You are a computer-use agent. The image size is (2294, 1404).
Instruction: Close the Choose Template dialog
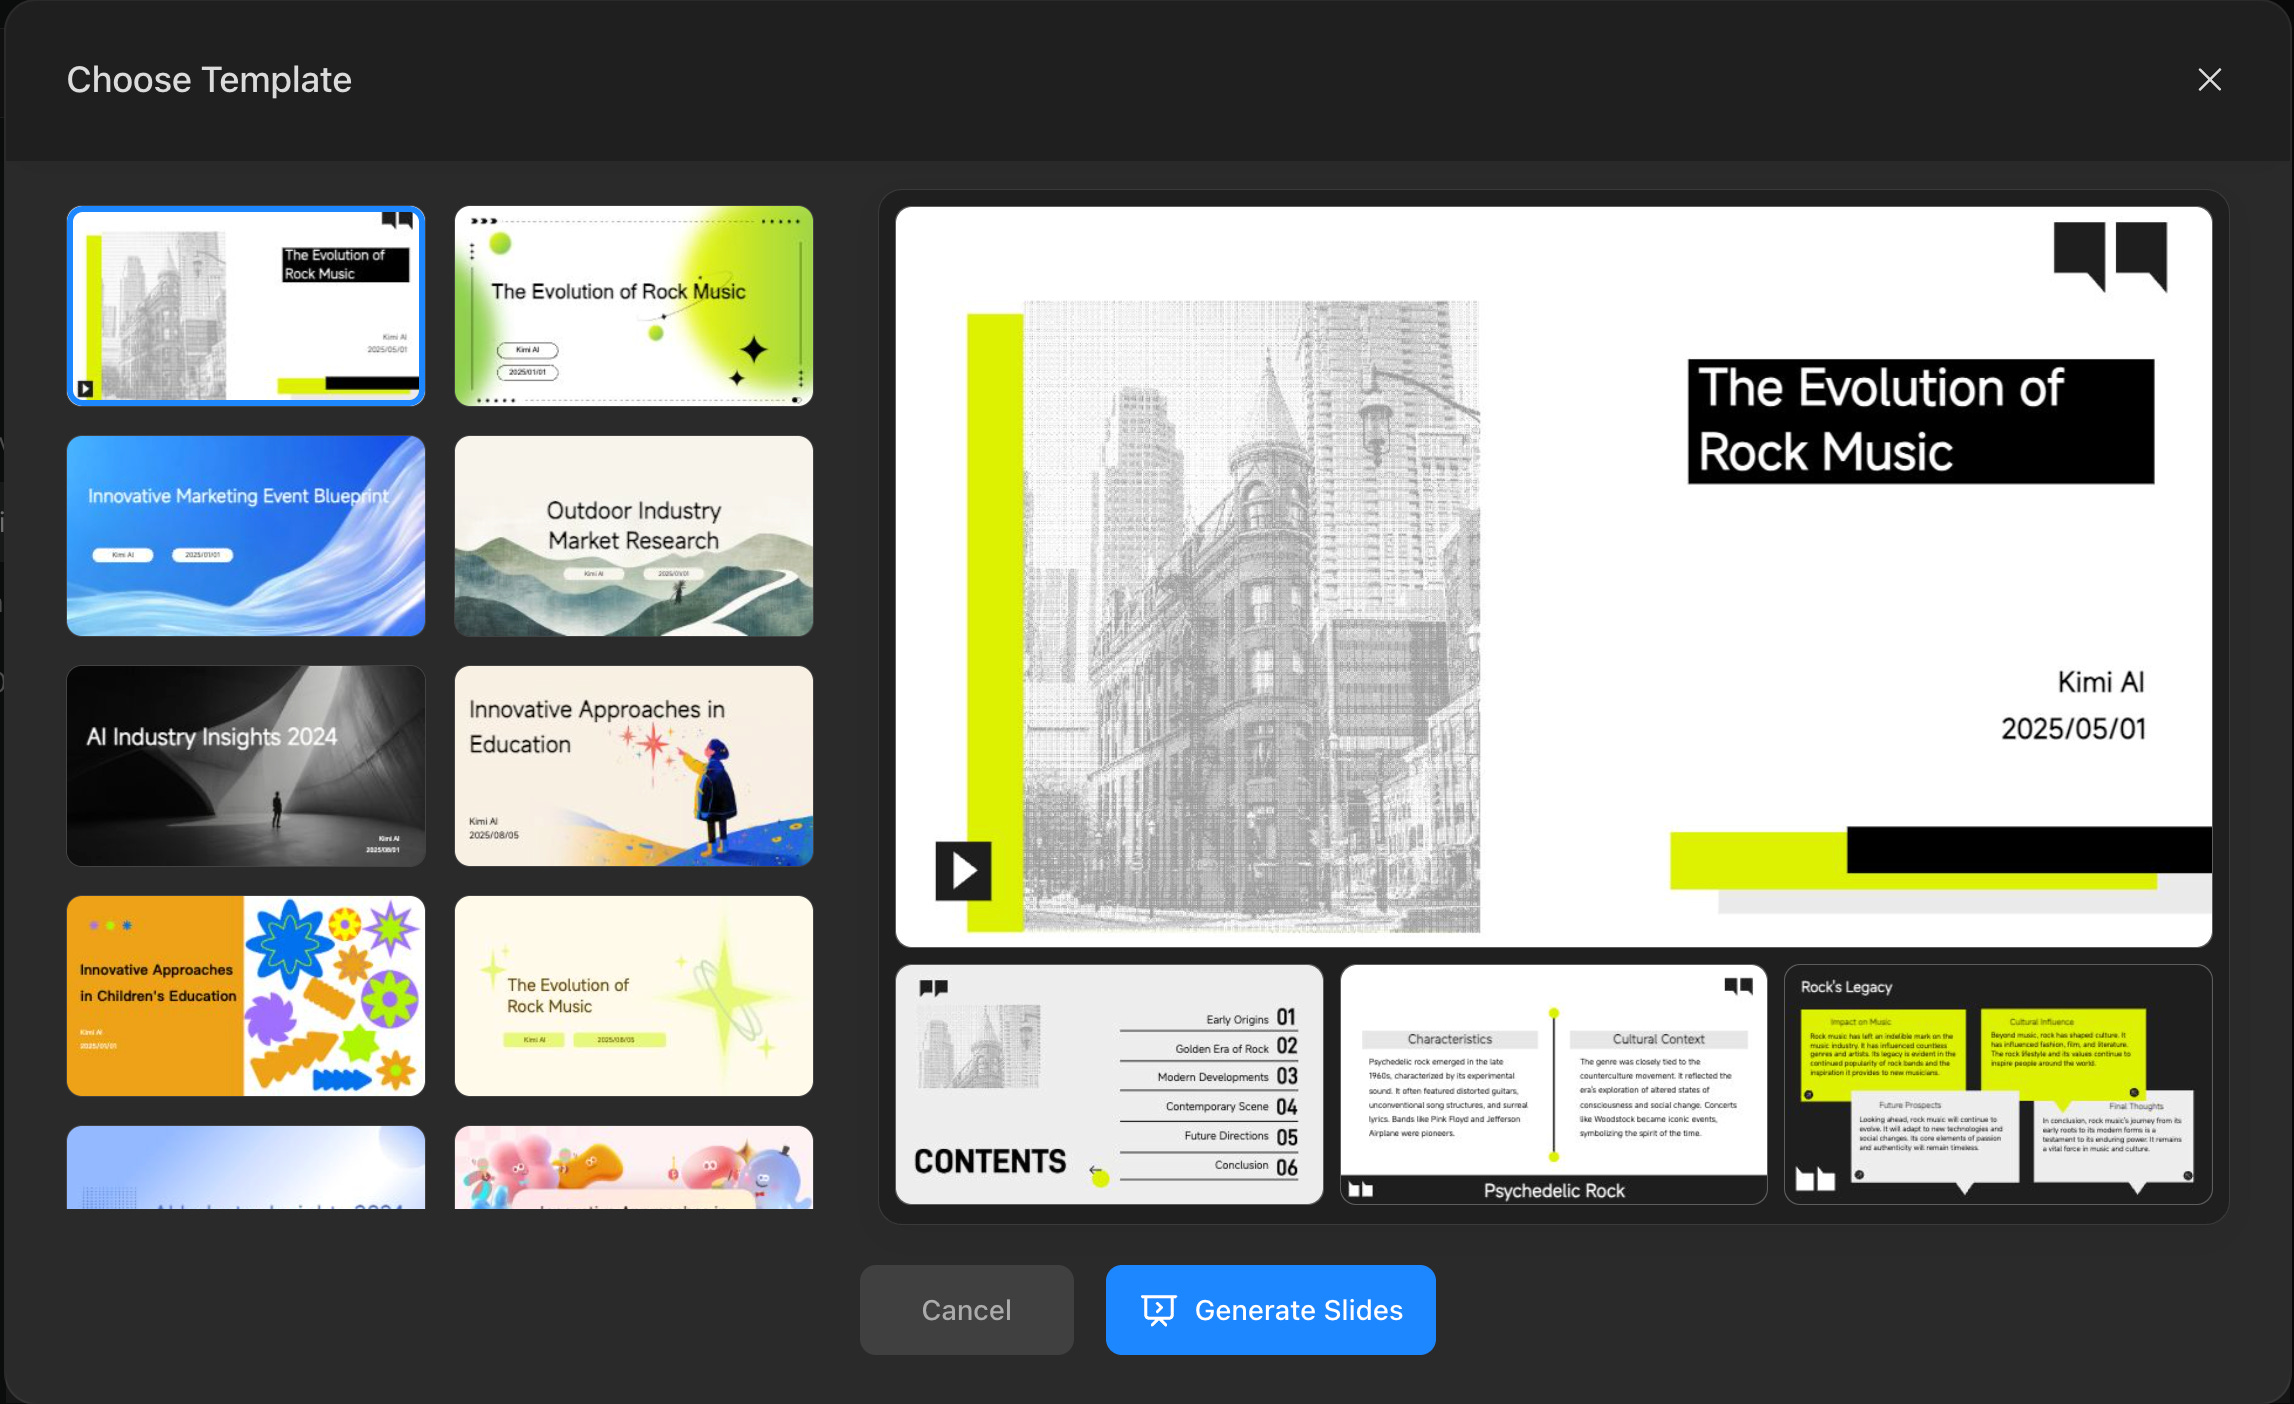pos(2209,80)
